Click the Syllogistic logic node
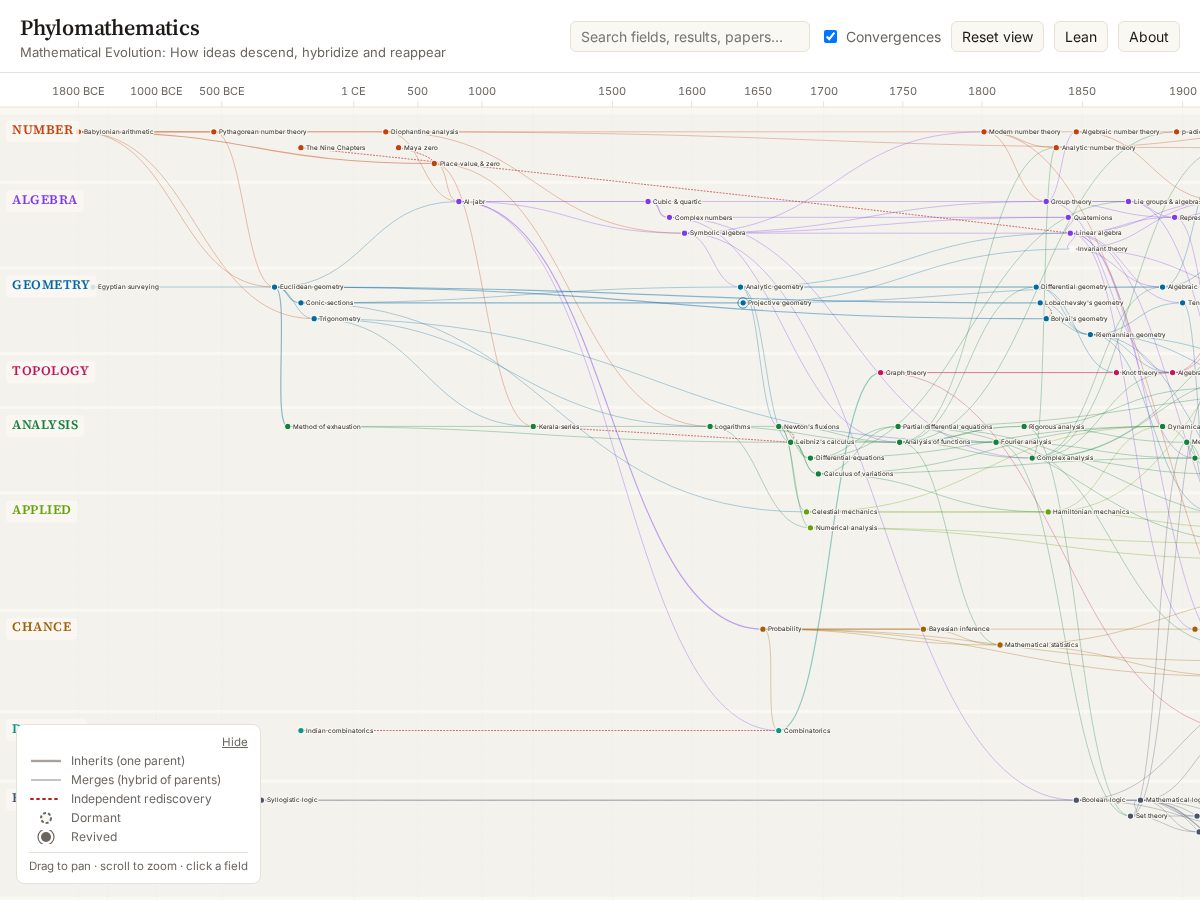The image size is (1200, 900). [x=262, y=800]
